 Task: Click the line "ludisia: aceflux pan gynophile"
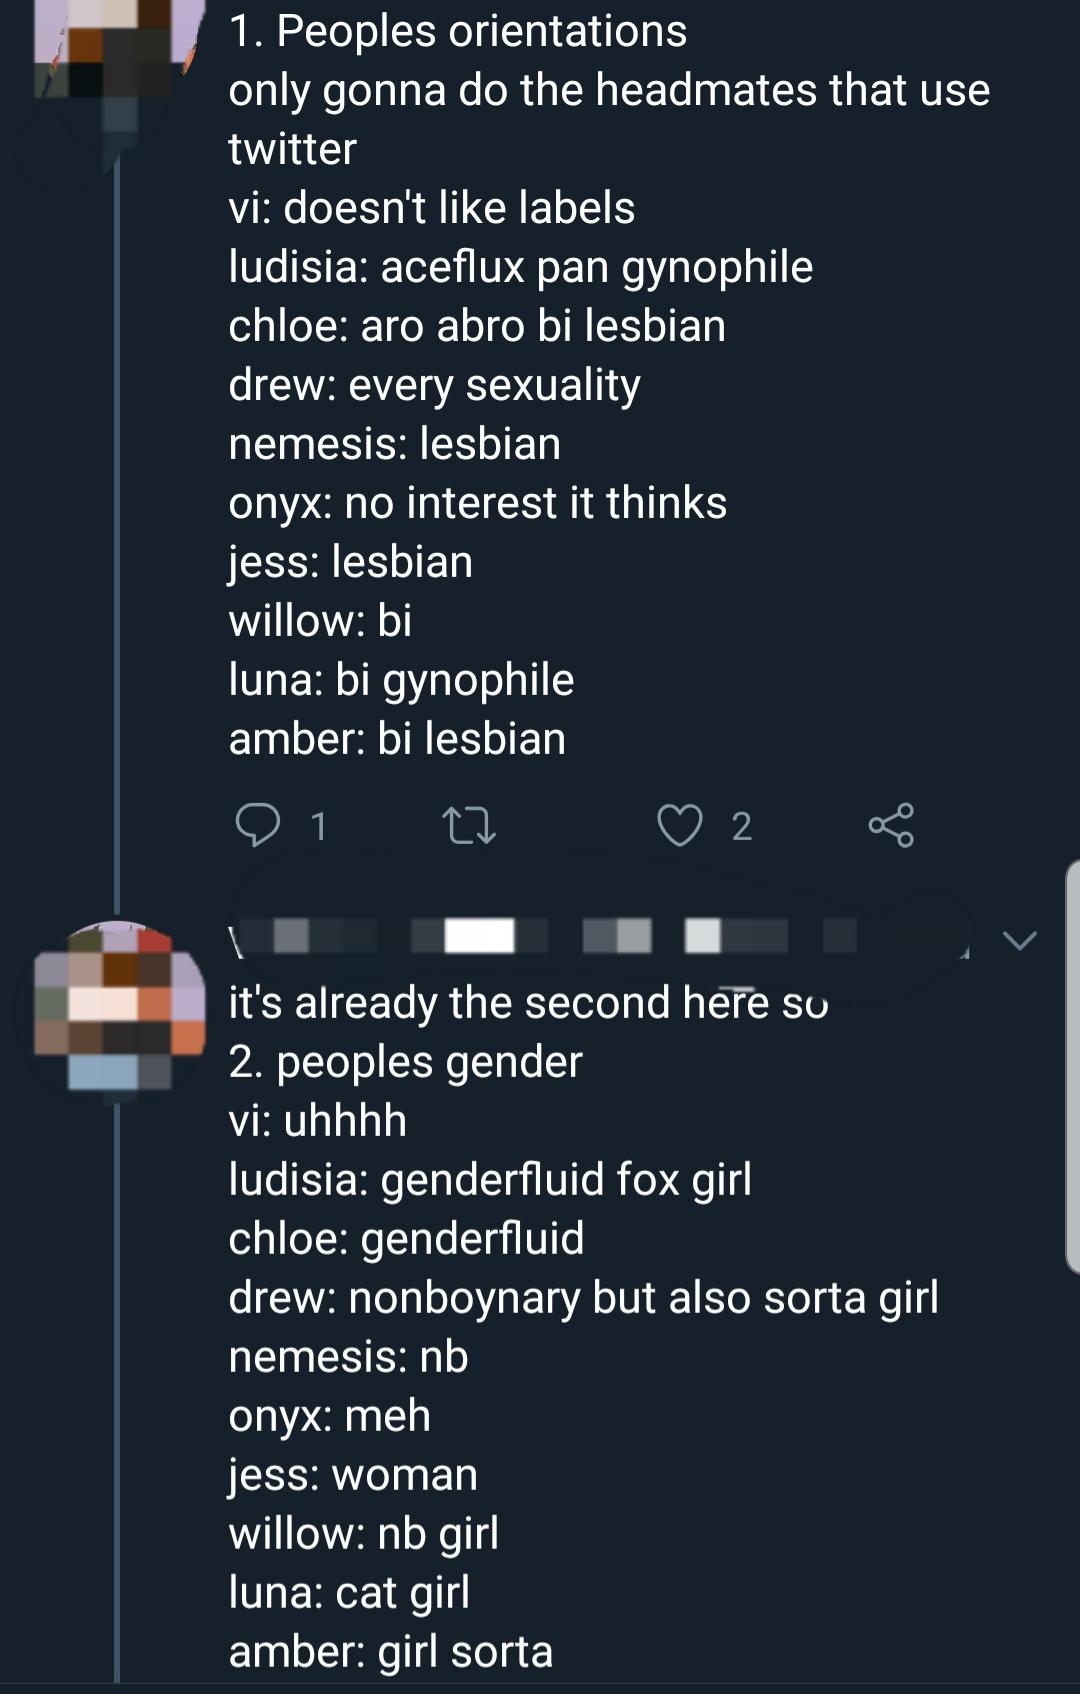[x=520, y=267]
